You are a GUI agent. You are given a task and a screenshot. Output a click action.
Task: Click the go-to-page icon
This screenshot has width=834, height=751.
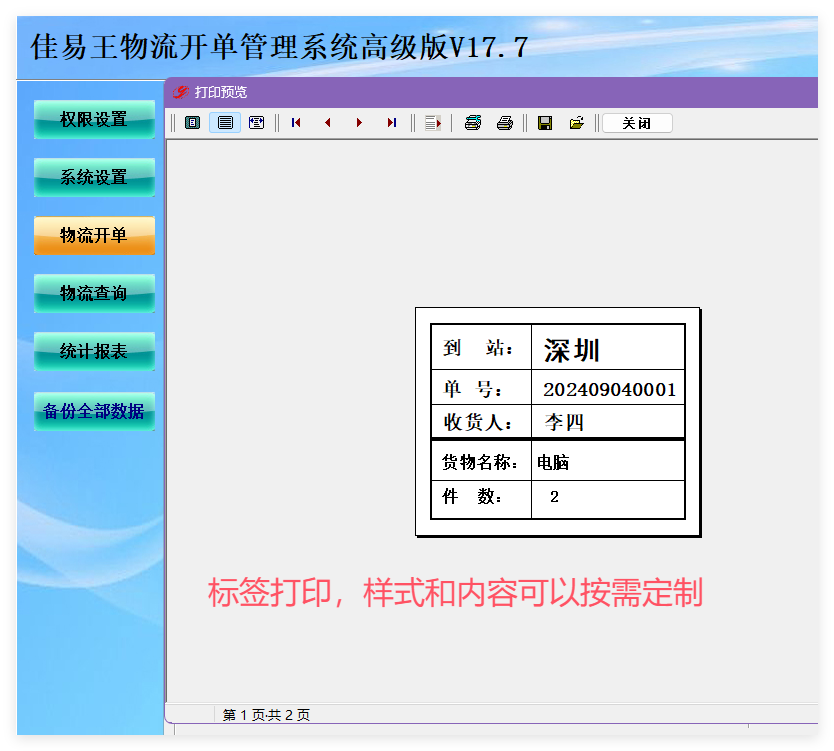433,123
